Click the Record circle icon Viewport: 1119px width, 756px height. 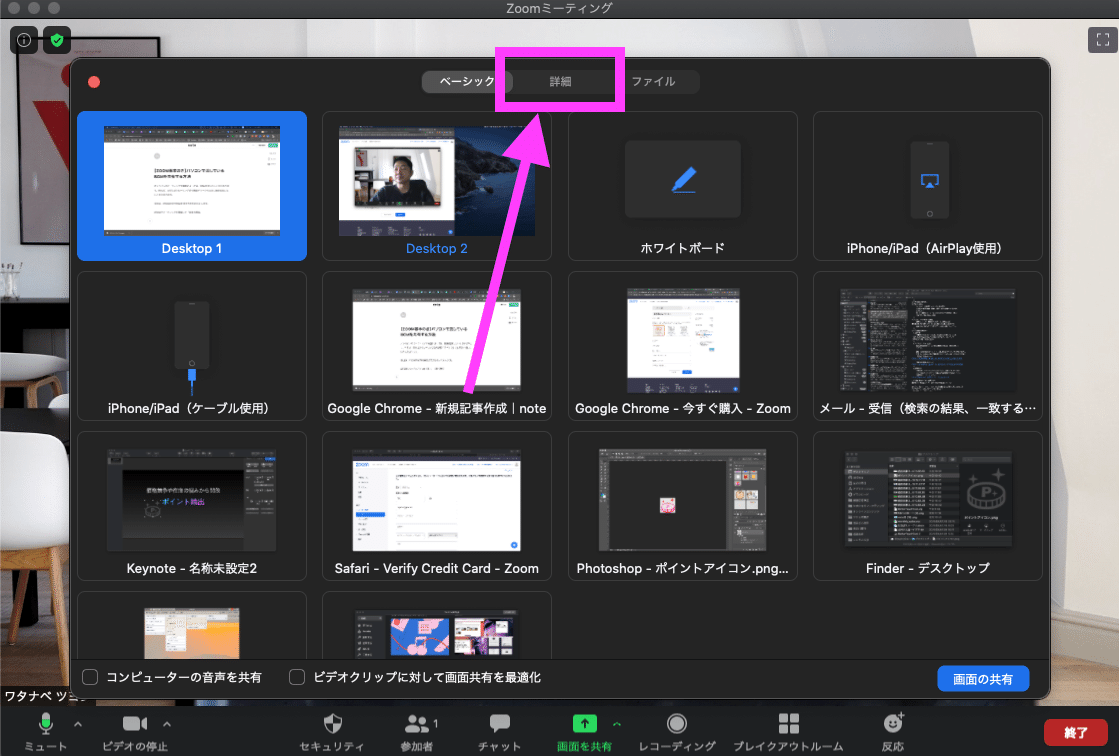coord(677,723)
